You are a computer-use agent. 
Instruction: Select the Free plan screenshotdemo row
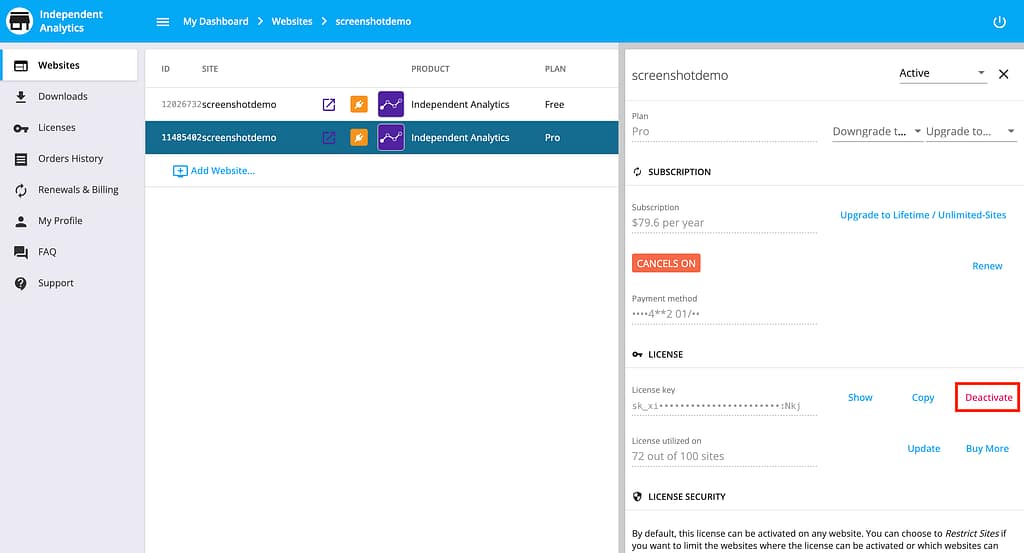click(240, 104)
